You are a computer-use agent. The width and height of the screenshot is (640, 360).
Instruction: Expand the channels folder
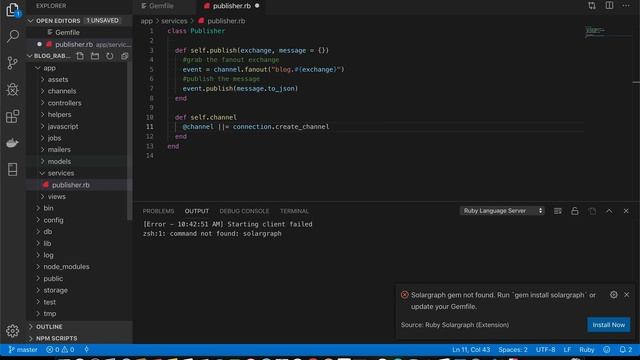click(80, 91)
